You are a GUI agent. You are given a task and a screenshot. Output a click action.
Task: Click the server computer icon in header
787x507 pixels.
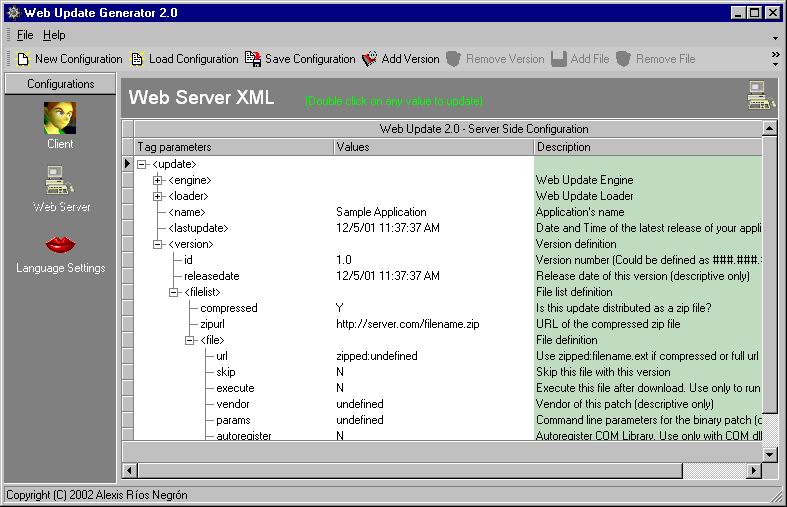pos(761,96)
